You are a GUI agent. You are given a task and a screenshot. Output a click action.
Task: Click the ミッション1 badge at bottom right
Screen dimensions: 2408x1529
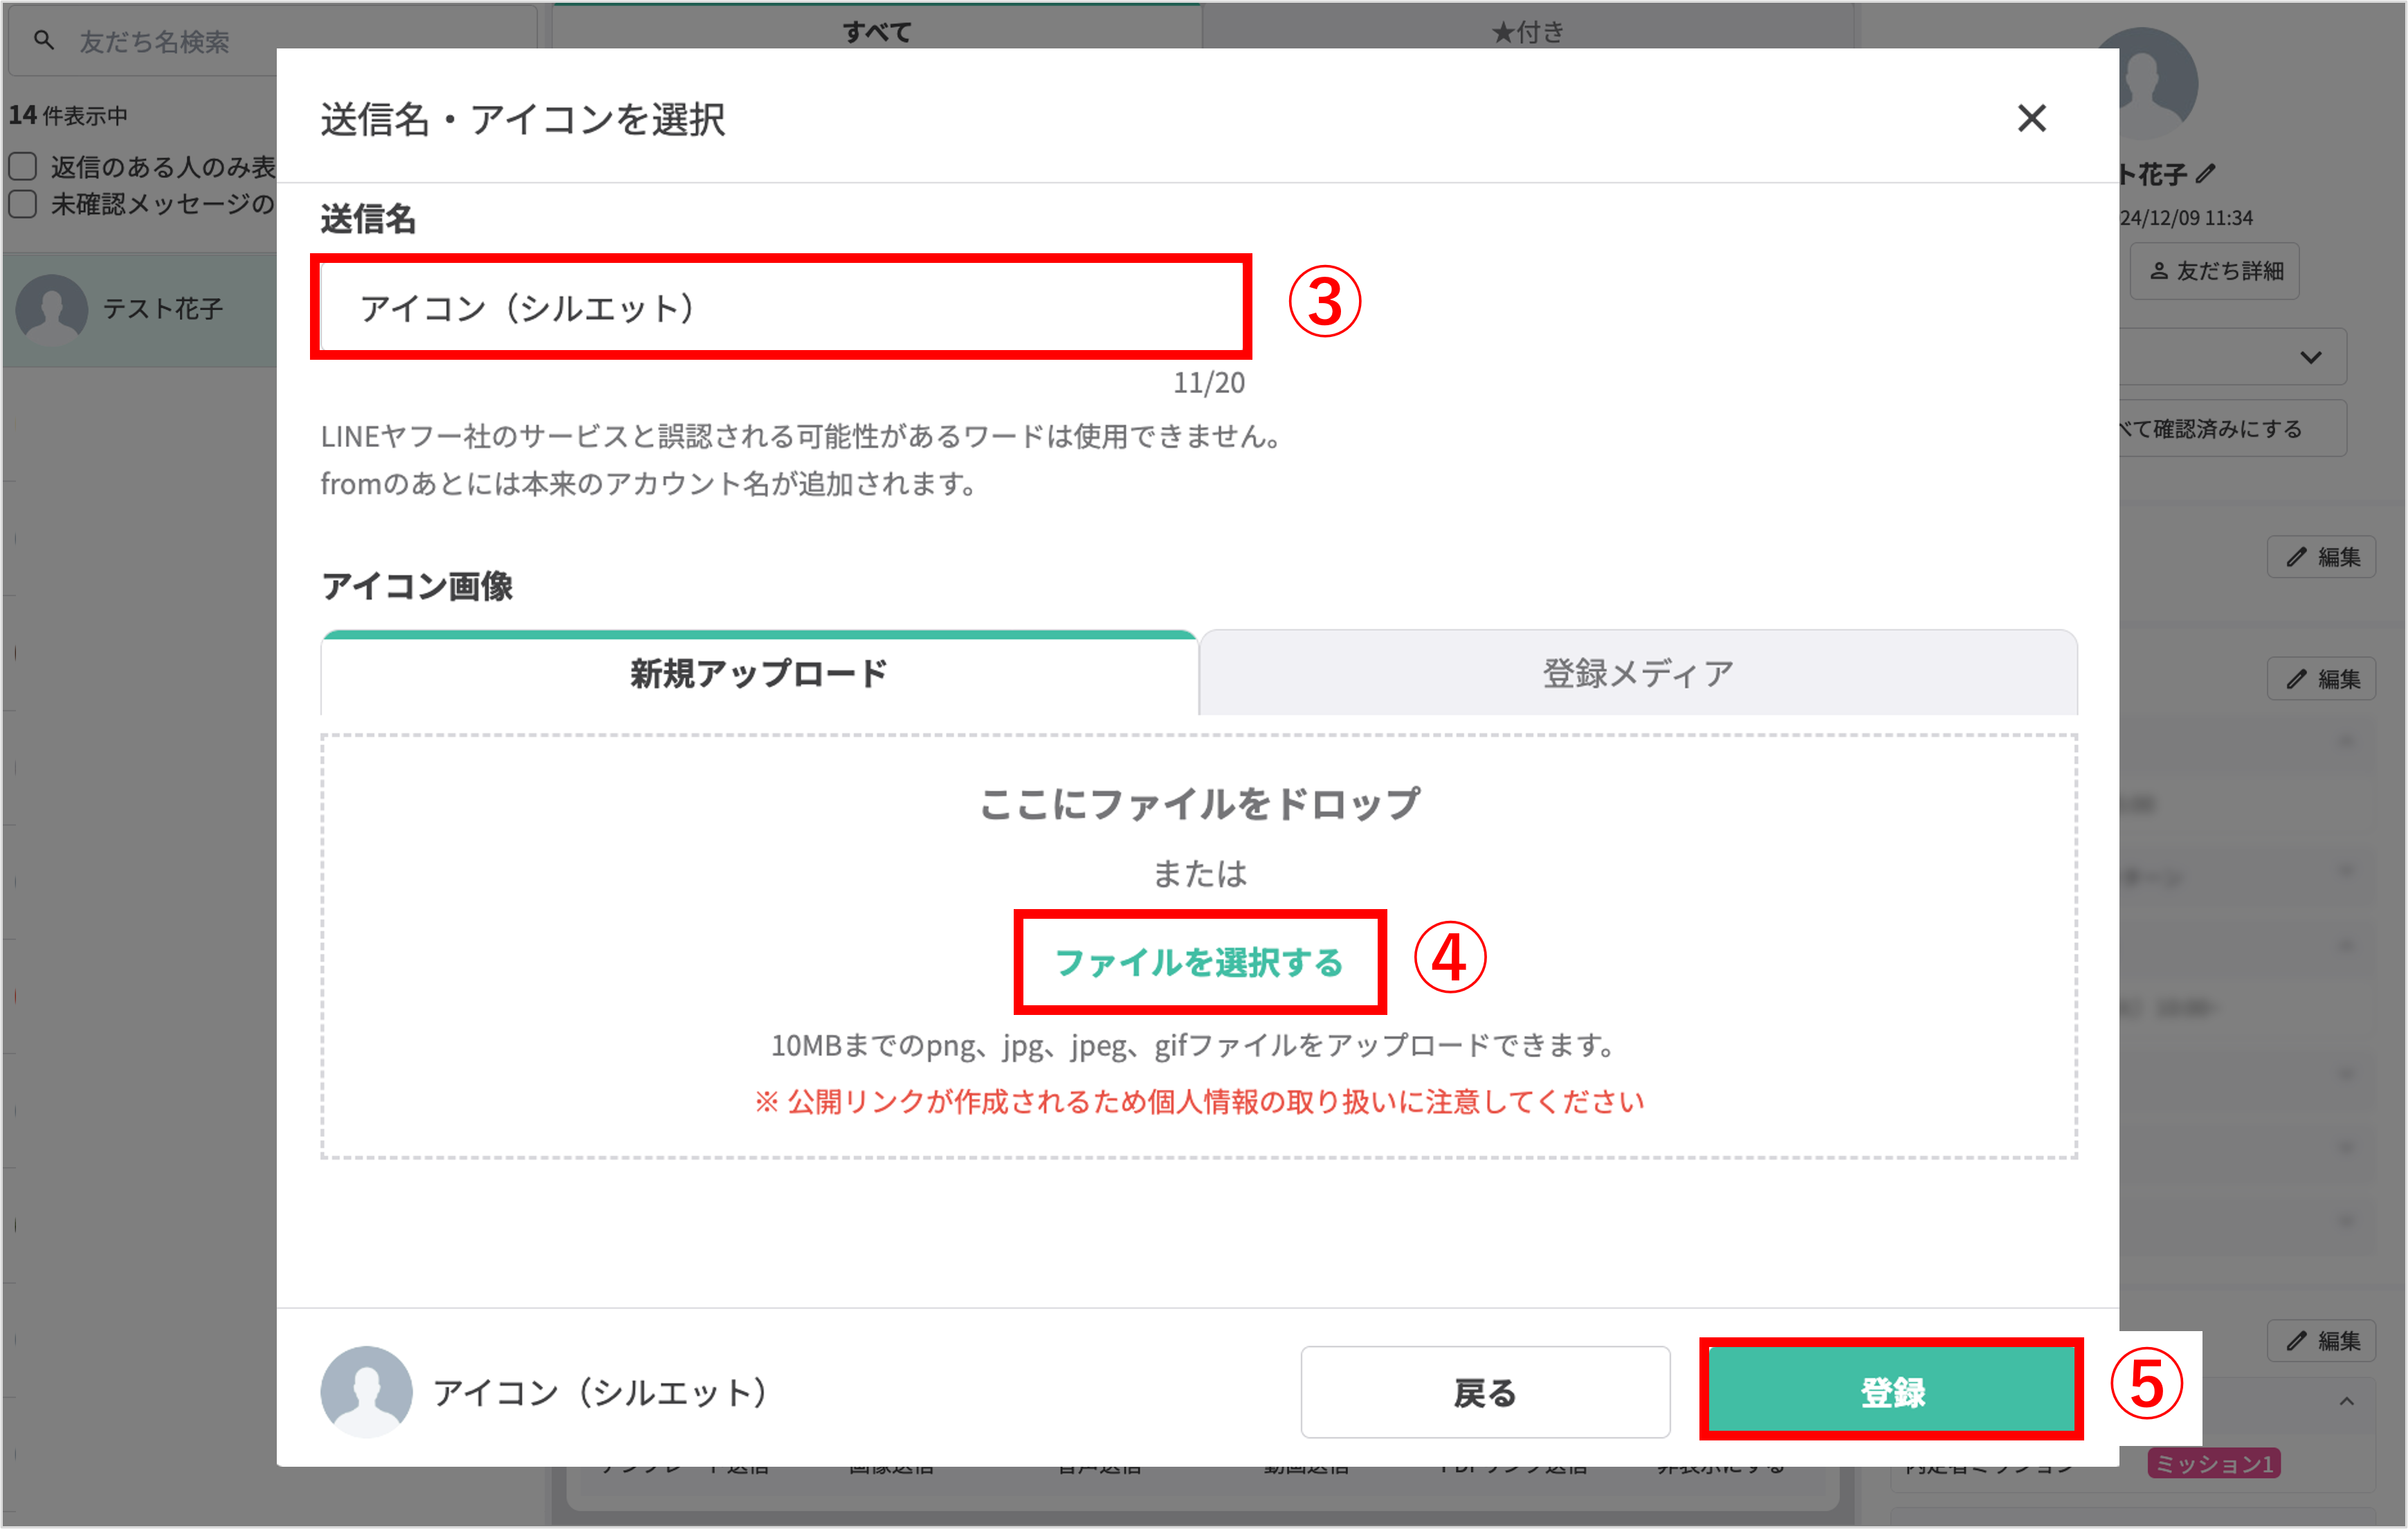pos(2213,1463)
